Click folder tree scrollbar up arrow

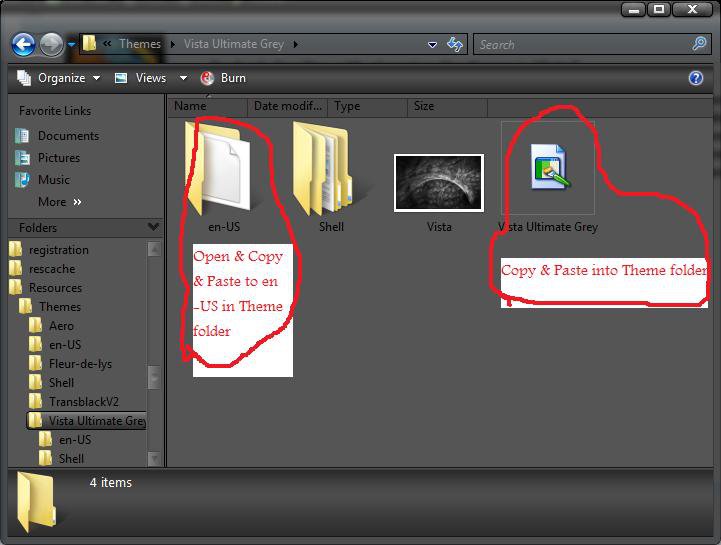154,249
